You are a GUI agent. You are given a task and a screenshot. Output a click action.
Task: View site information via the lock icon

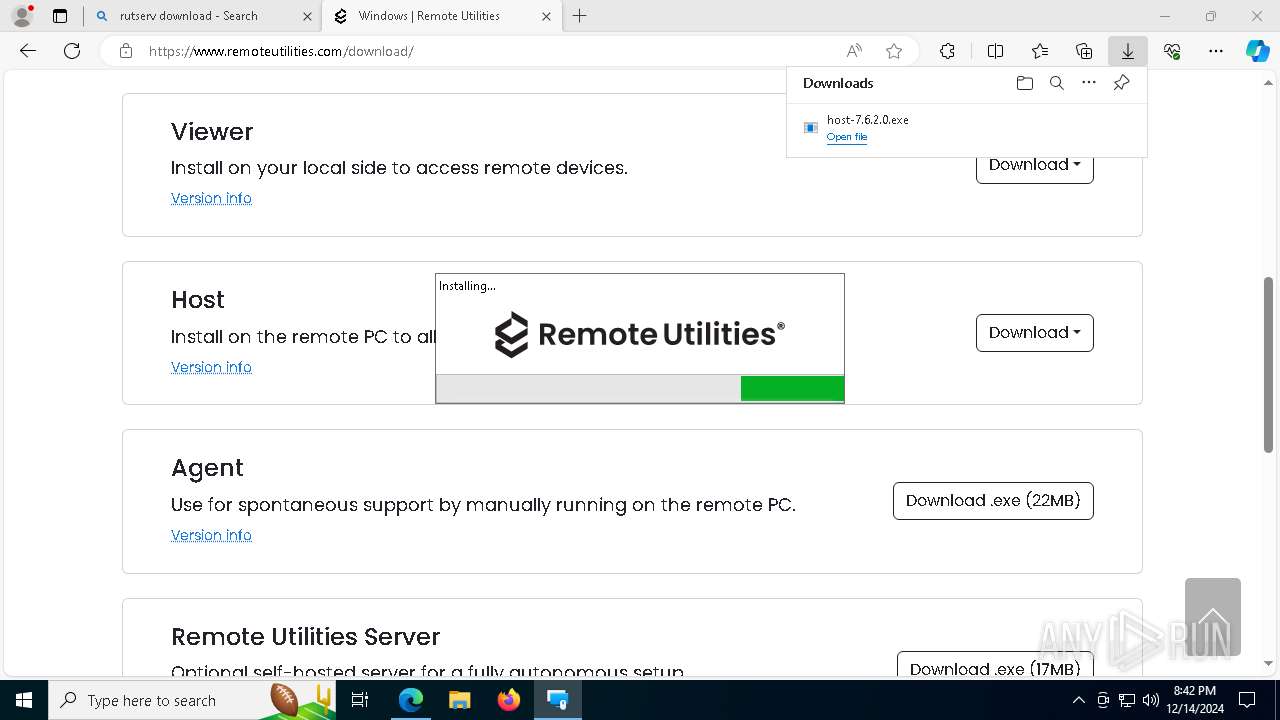click(x=126, y=51)
